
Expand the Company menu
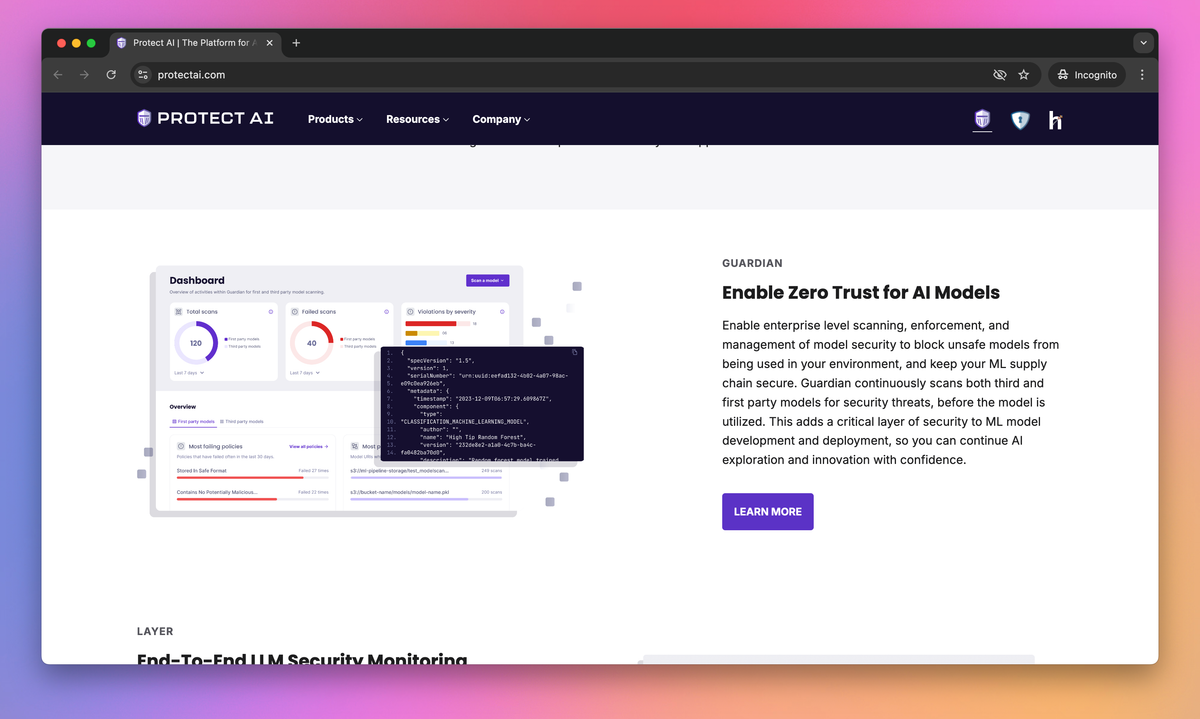tap(501, 119)
